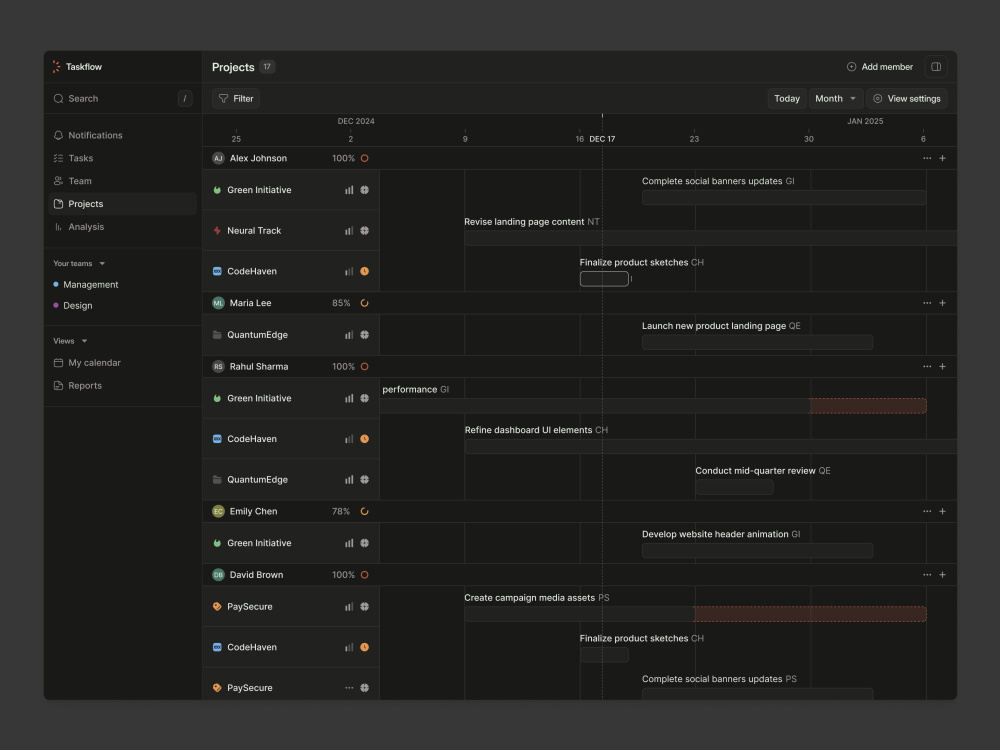Select Complete social banners updates GI bar

point(784,198)
